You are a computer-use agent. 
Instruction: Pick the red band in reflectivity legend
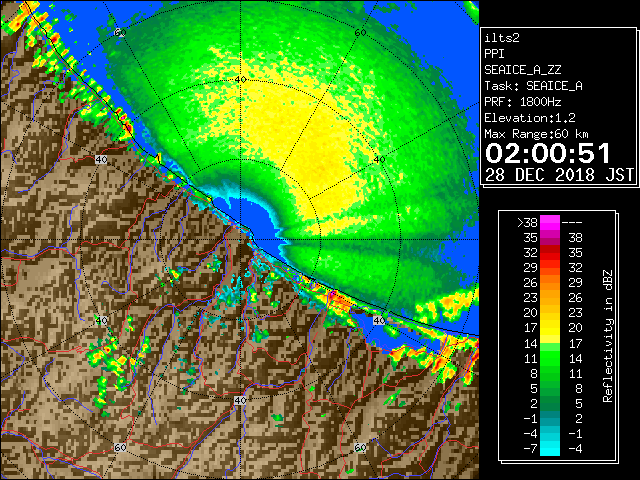(x=550, y=253)
